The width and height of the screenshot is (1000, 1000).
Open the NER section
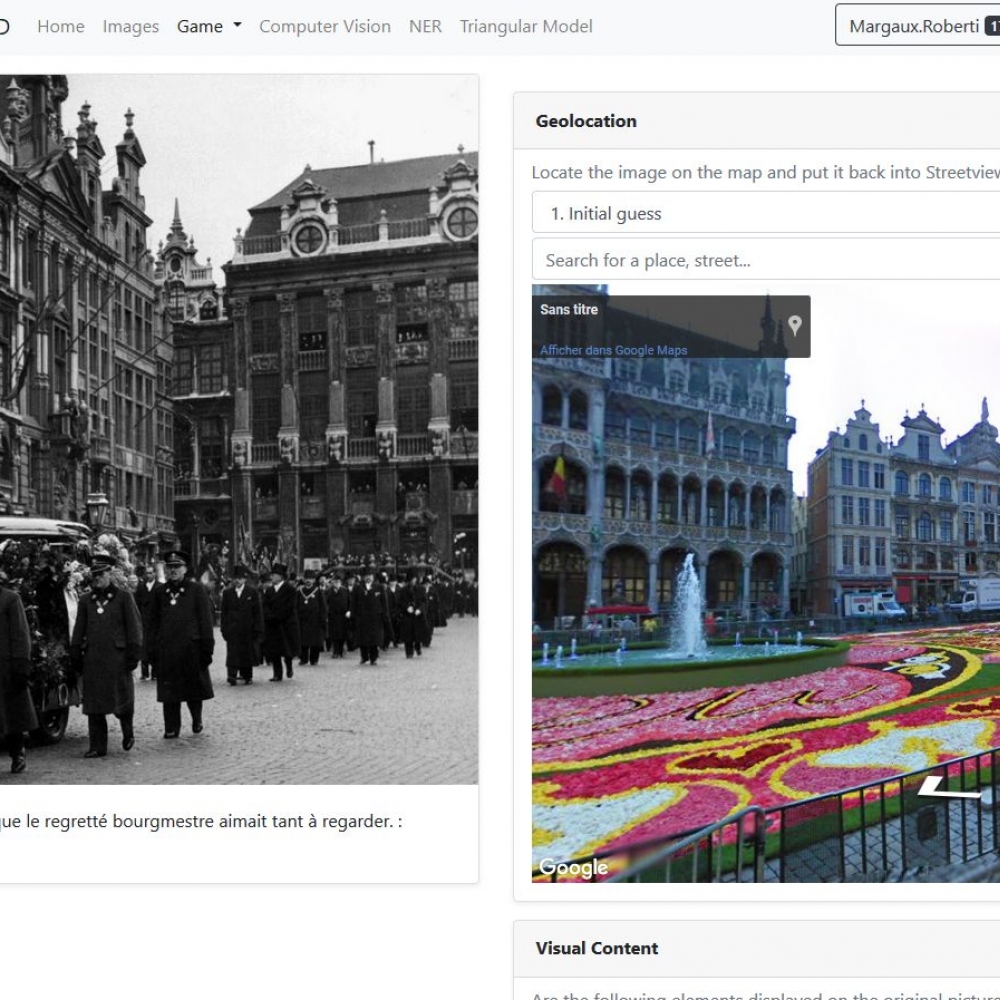(425, 26)
